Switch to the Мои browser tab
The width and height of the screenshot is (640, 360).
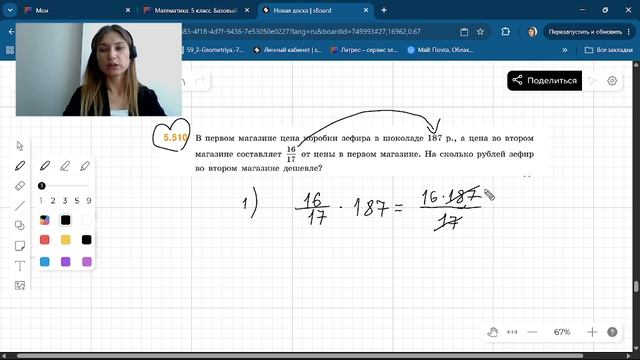coord(78,10)
